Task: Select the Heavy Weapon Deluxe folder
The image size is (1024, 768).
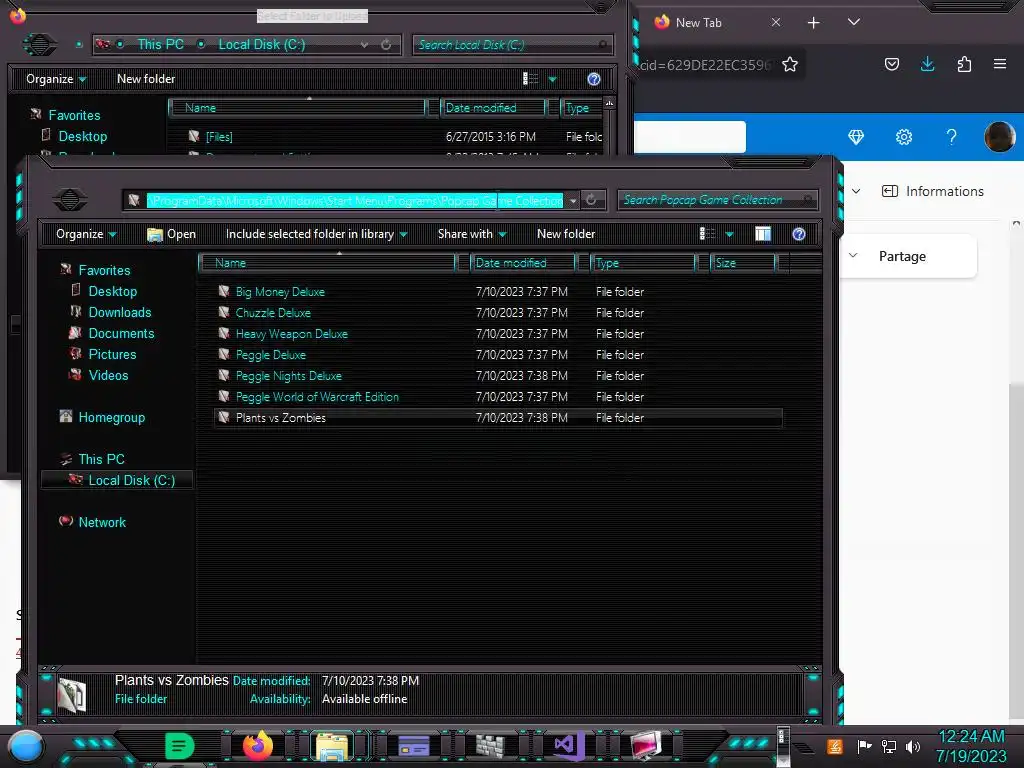Action: tap(291, 334)
